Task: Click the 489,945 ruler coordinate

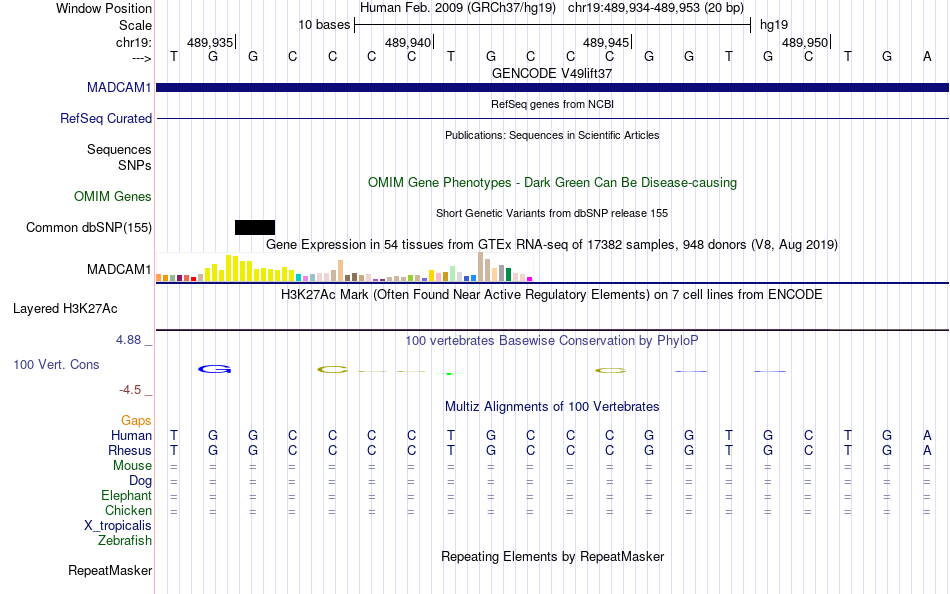Action: point(606,42)
